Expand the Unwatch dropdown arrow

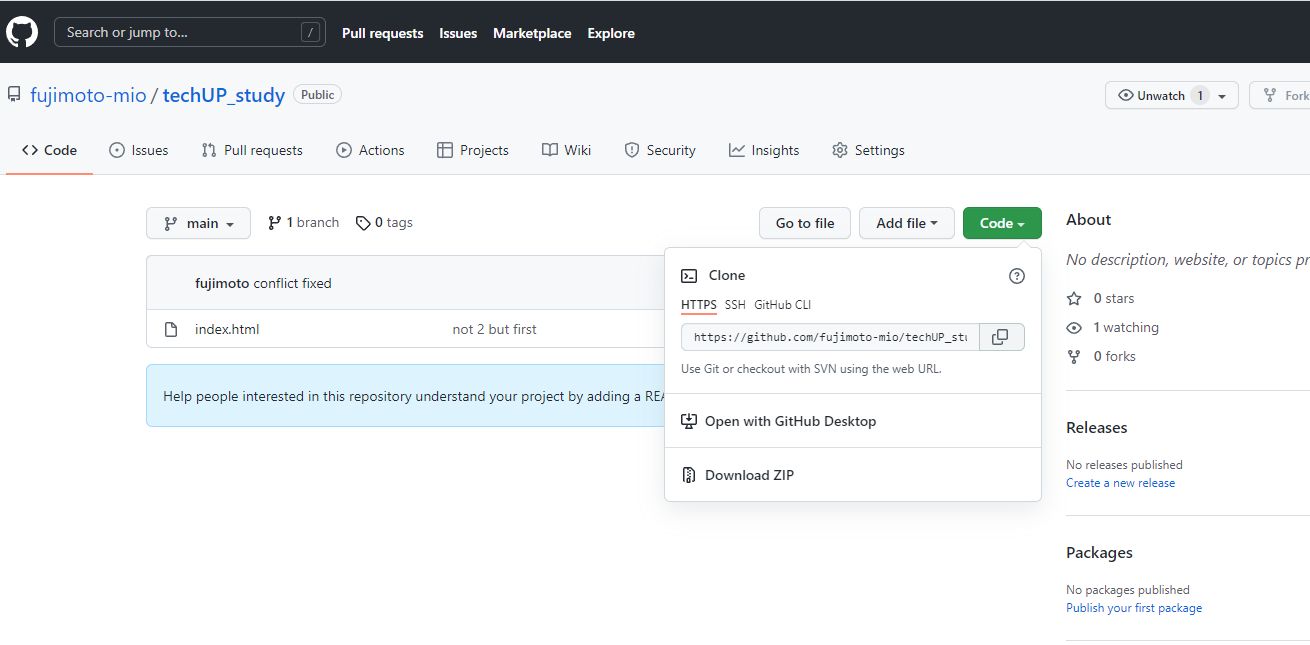[1222, 96]
